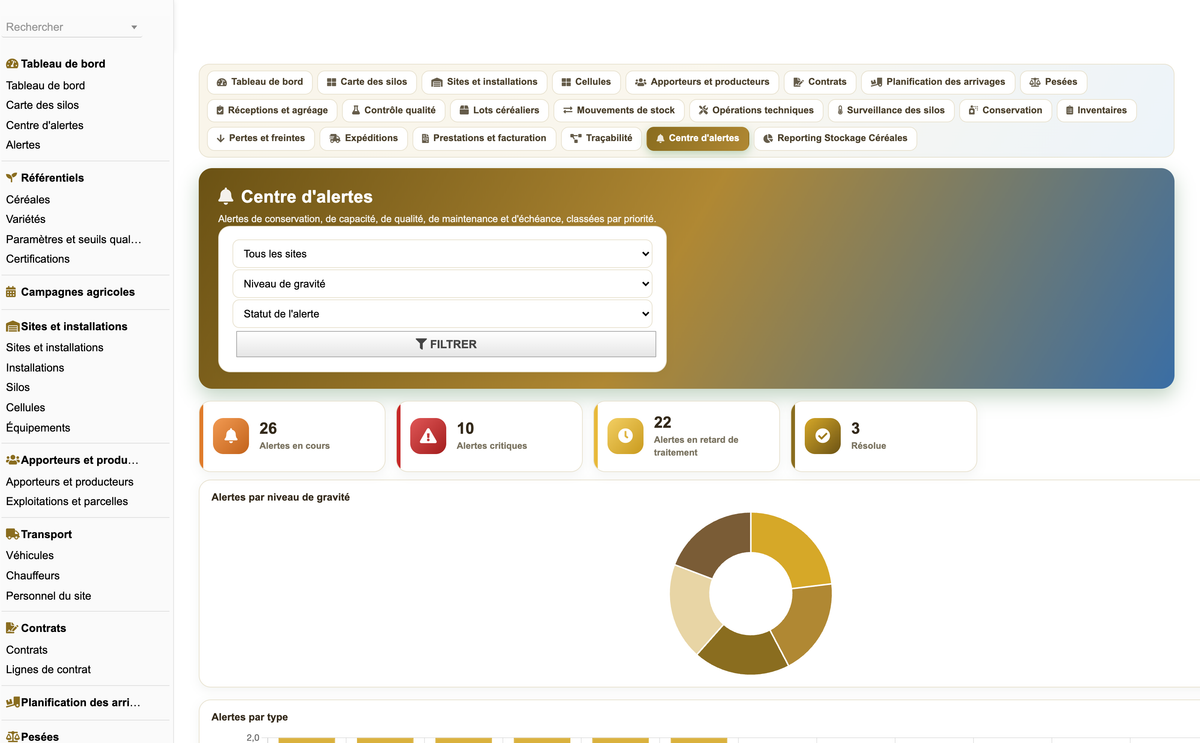Switch to the Pesées tab
The width and height of the screenshot is (1200, 743).
pyautogui.click(x=1053, y=82)
